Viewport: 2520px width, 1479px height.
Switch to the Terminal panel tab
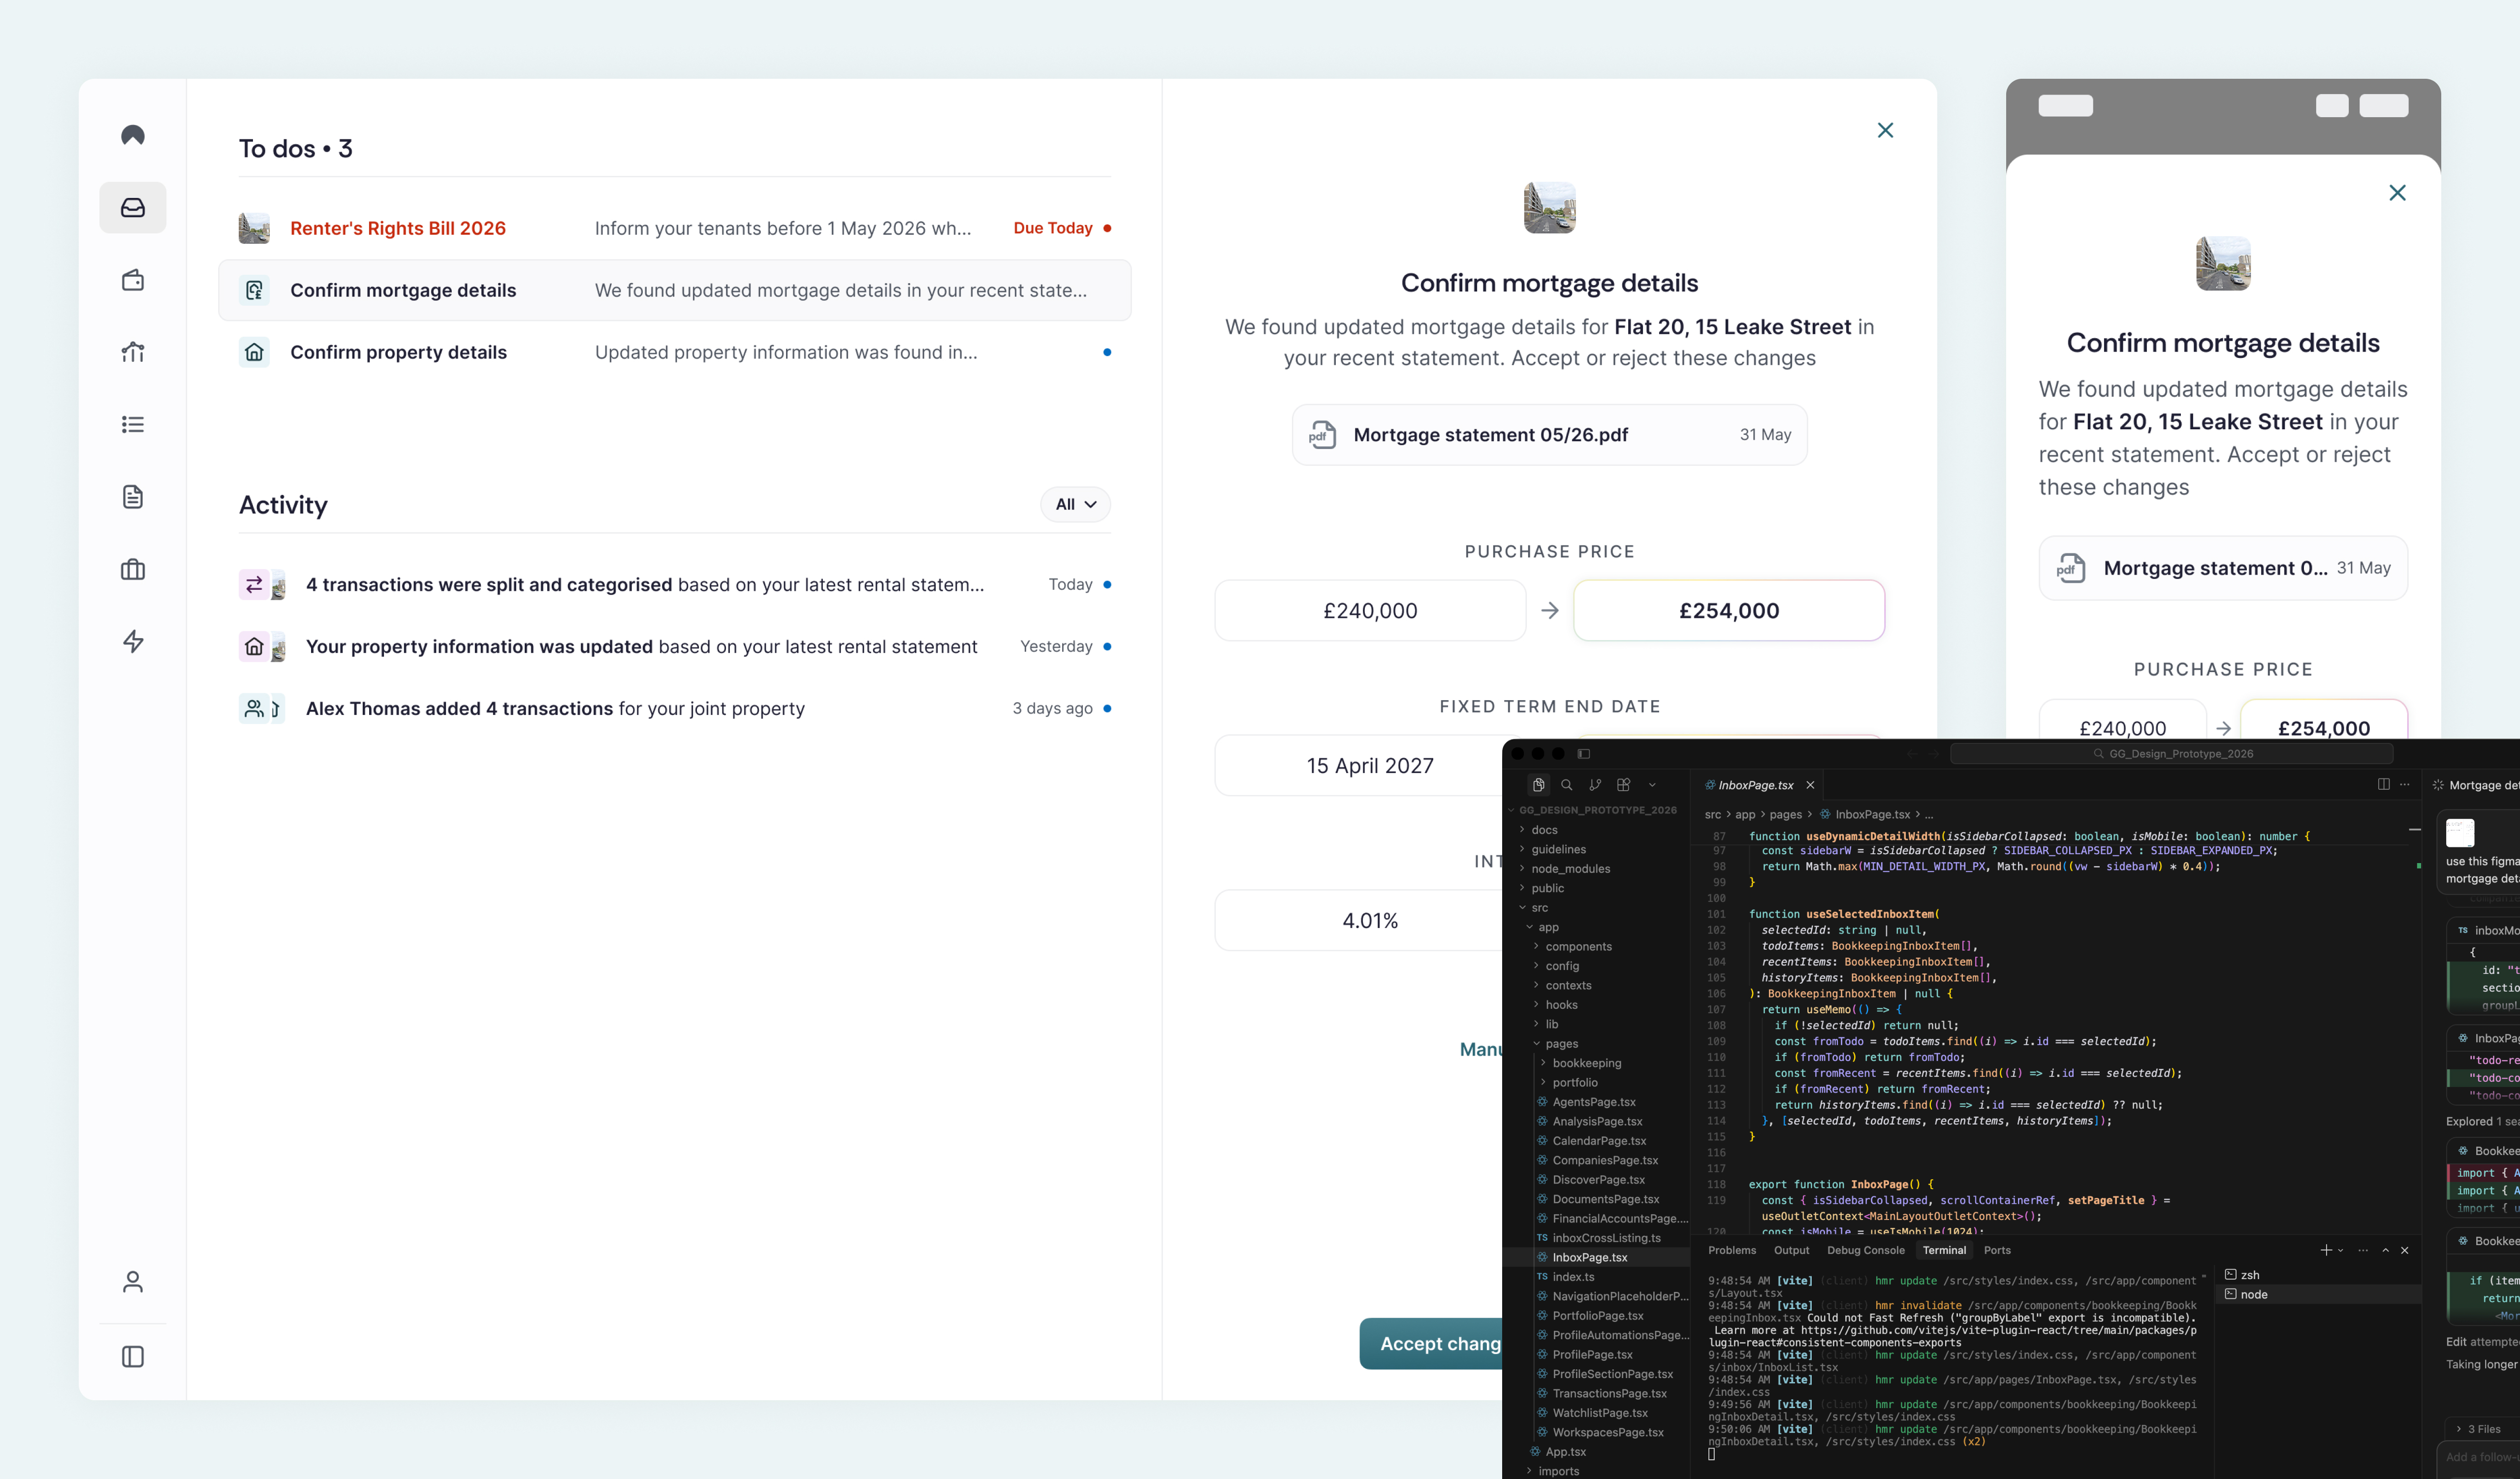pyautogui.click(x=1943, y=1250)
